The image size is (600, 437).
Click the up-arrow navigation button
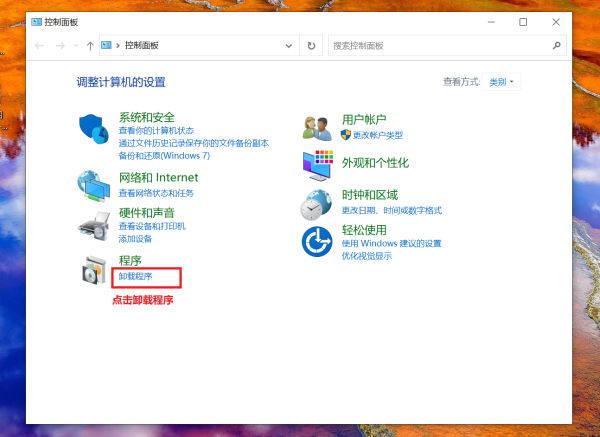coord(90,45)
